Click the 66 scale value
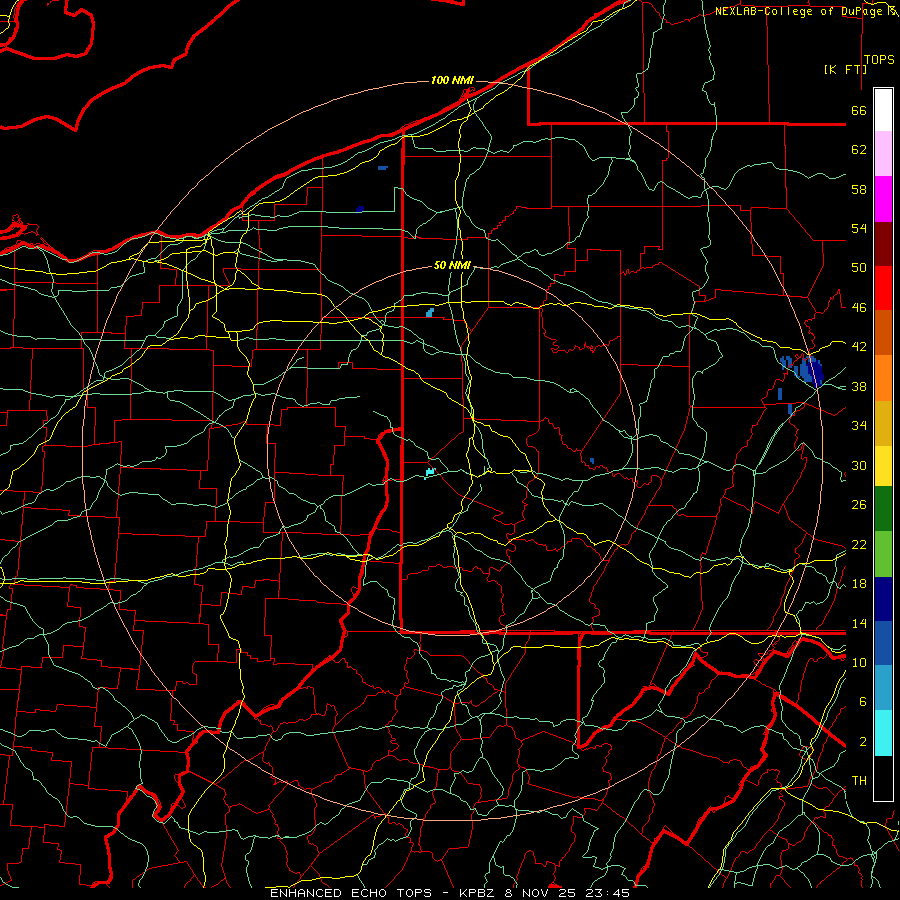This screenshot has width=900, height=900. [859, 111]
